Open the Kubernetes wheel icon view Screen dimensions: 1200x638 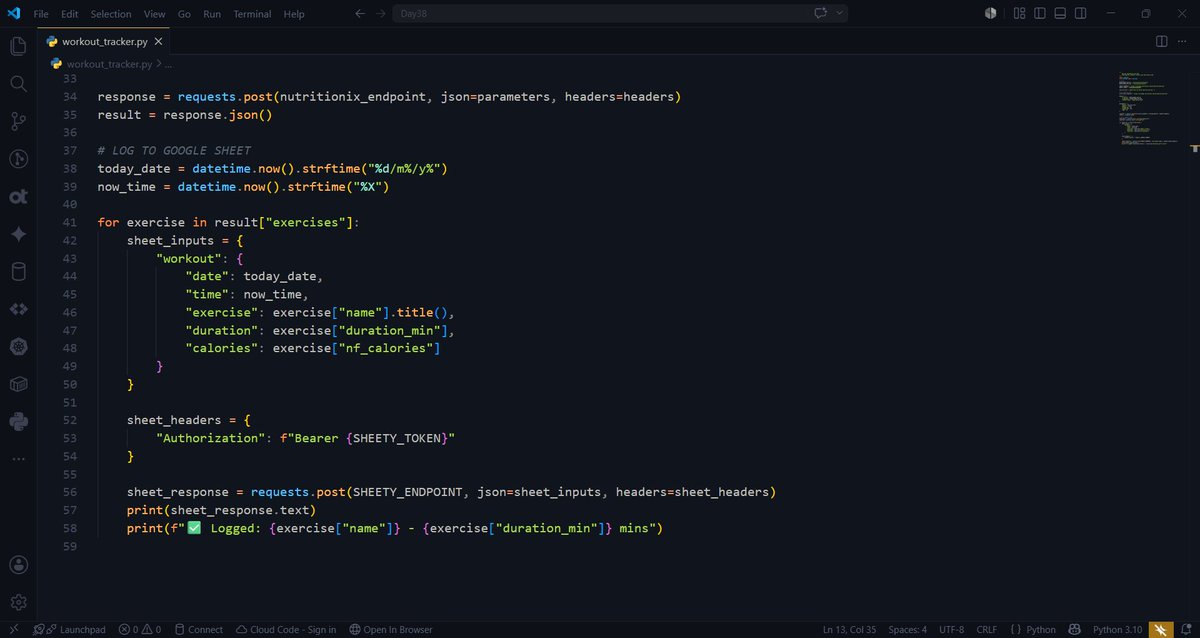point(18,347)
